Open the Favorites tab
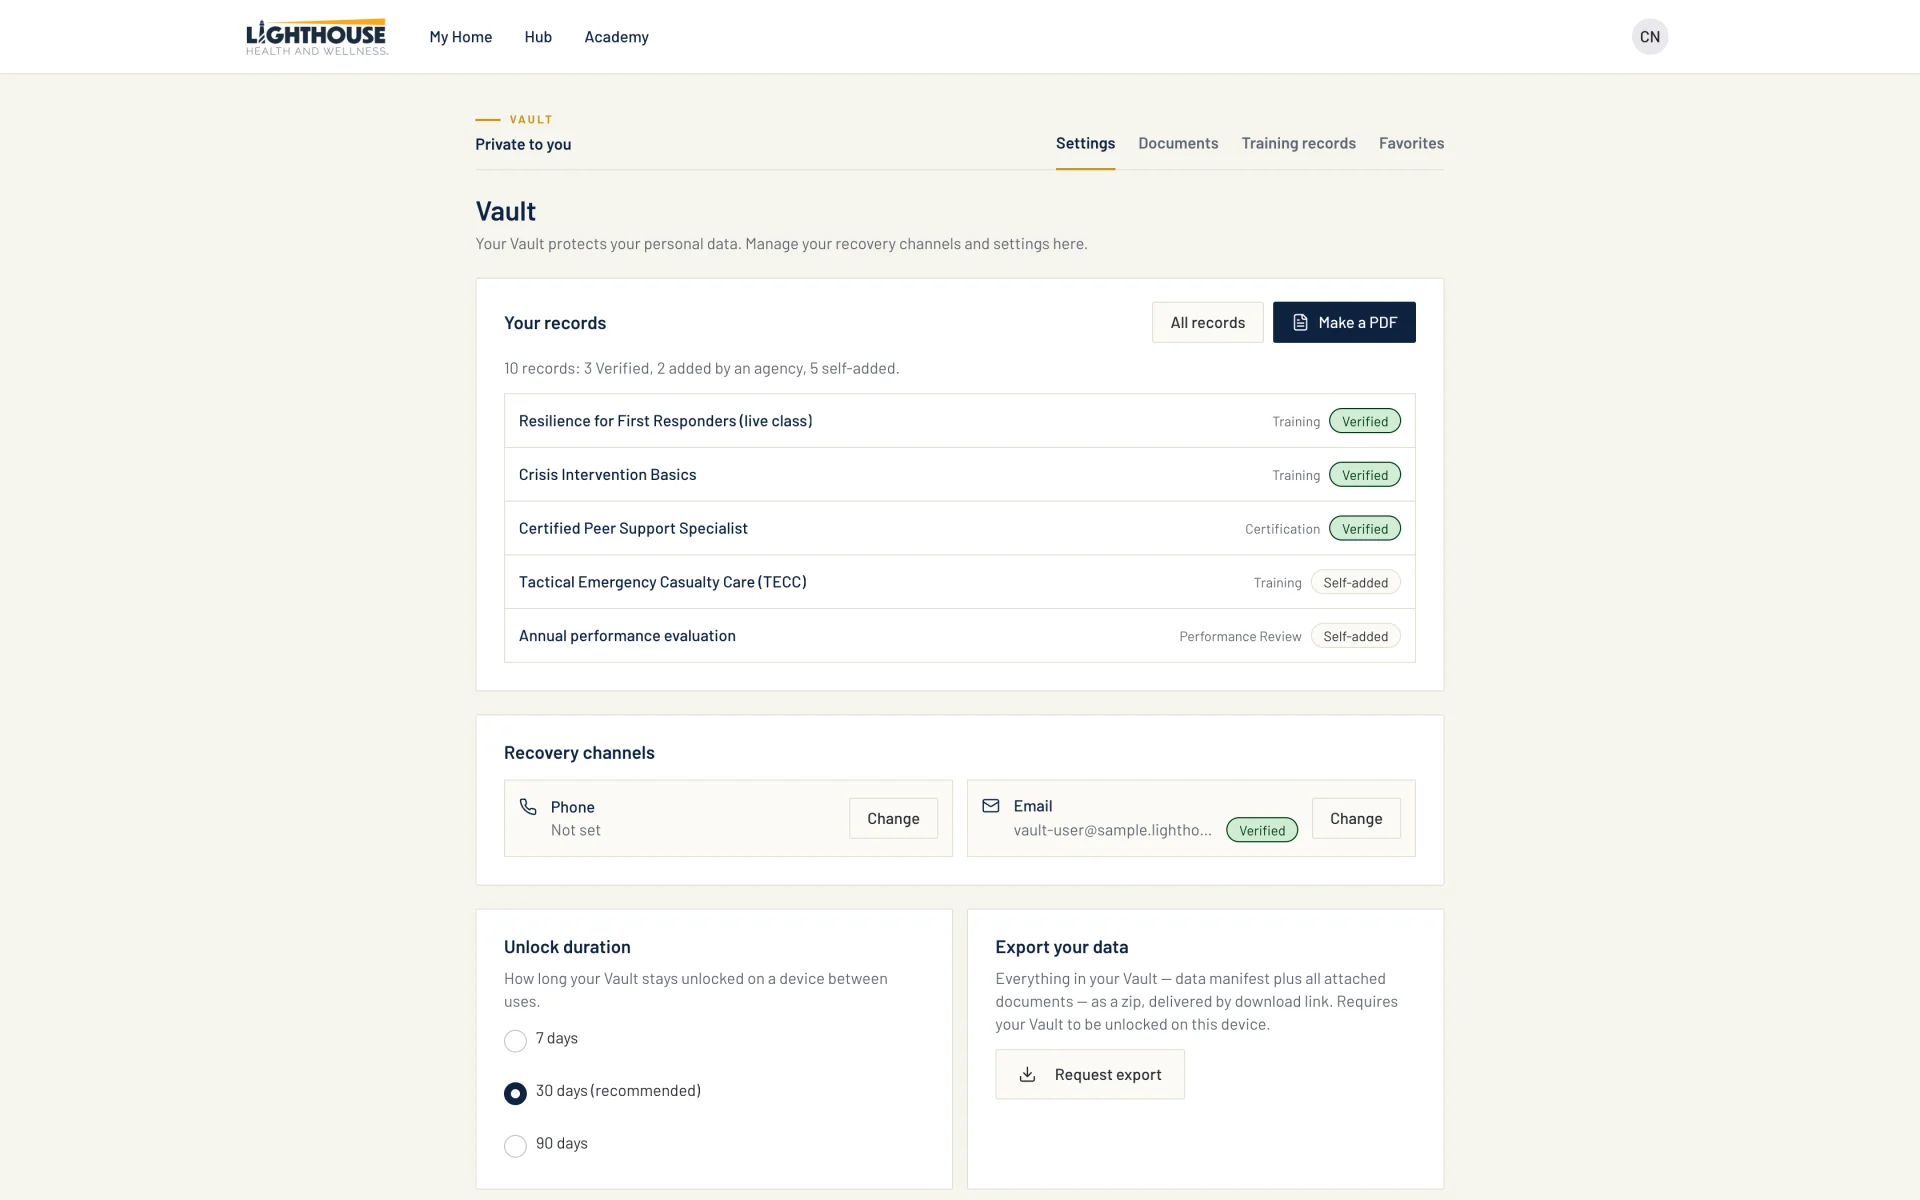This screenshot has height=1200, width=1920. (1411, 144)
